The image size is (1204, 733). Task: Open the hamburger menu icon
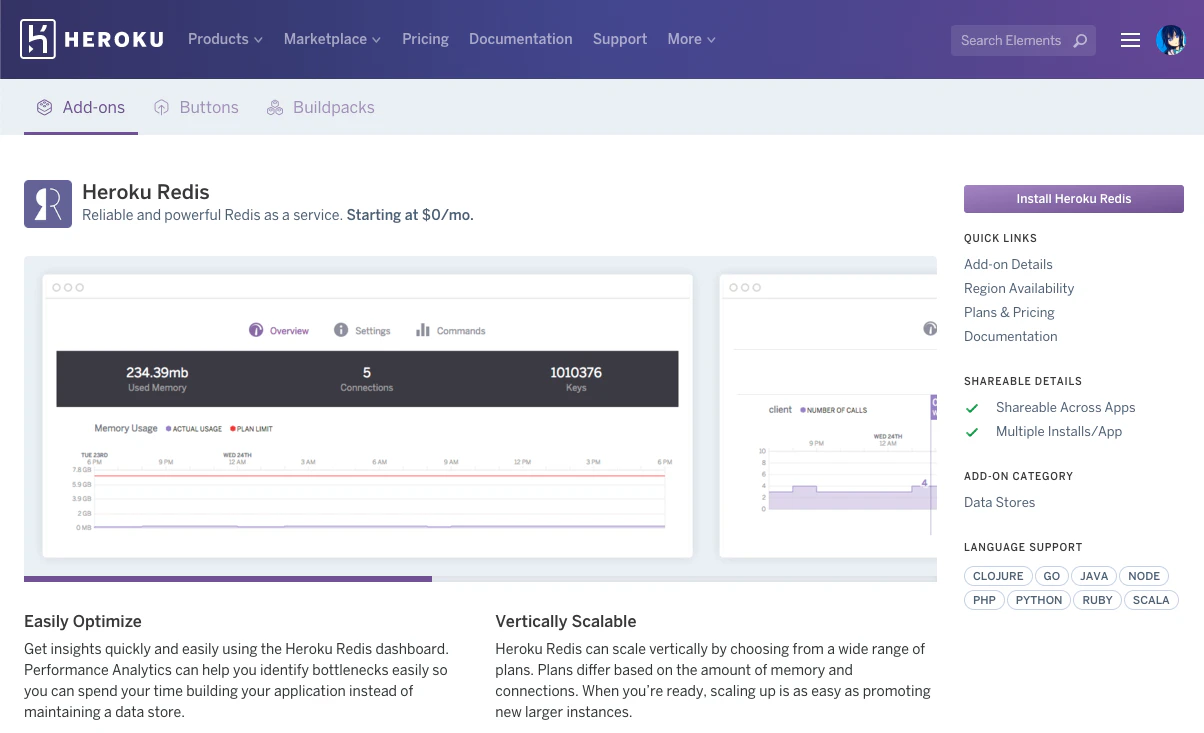click(x=1130, y=40)
